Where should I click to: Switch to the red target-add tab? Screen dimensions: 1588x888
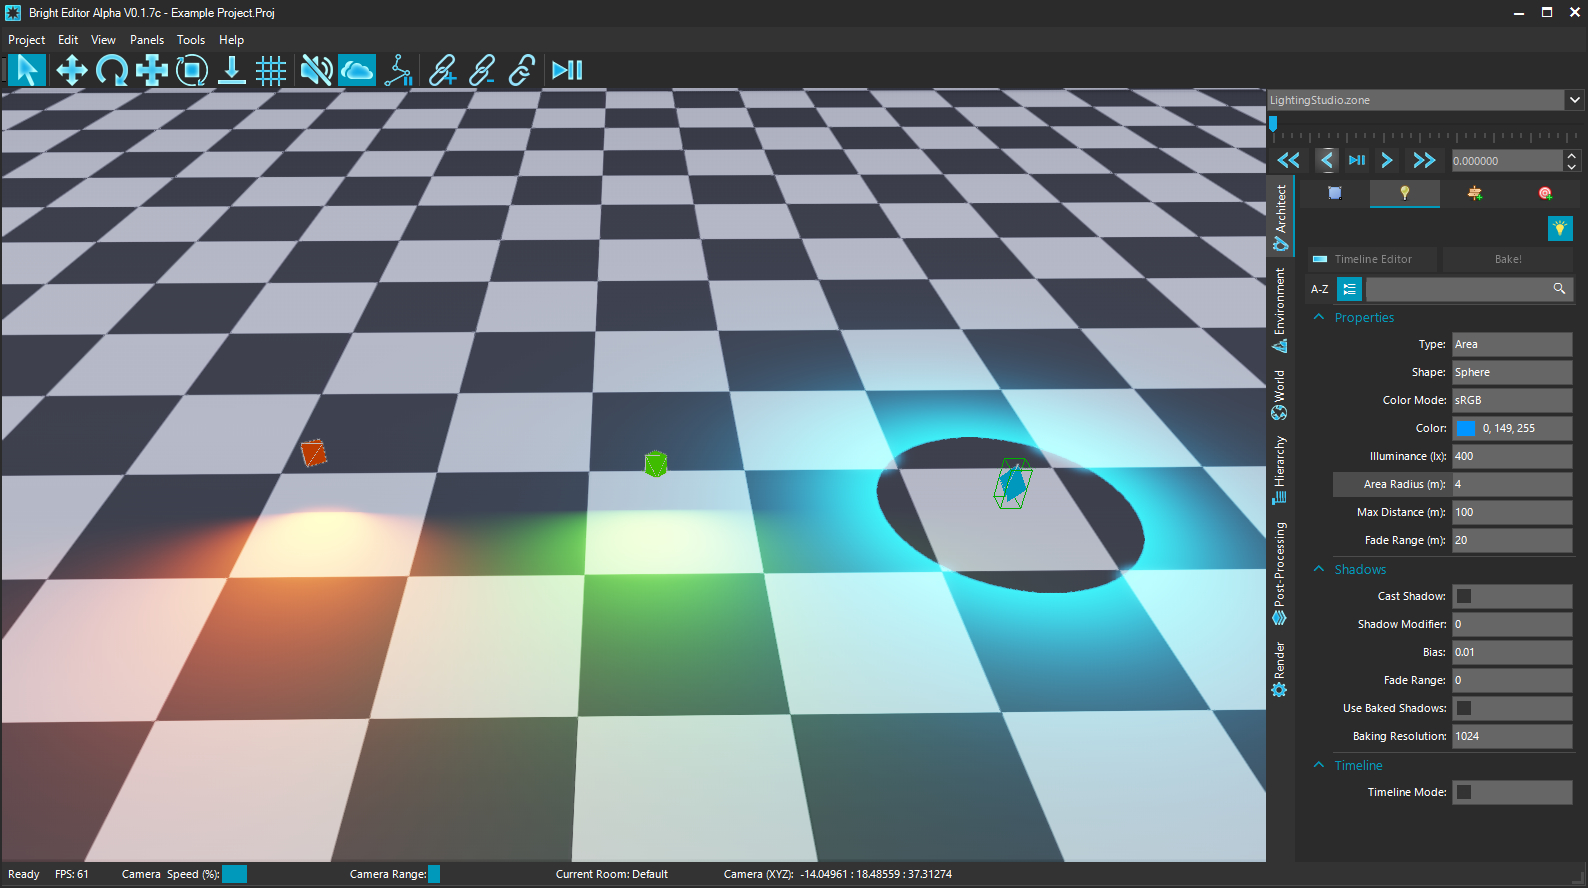(x=1545, y=193)
